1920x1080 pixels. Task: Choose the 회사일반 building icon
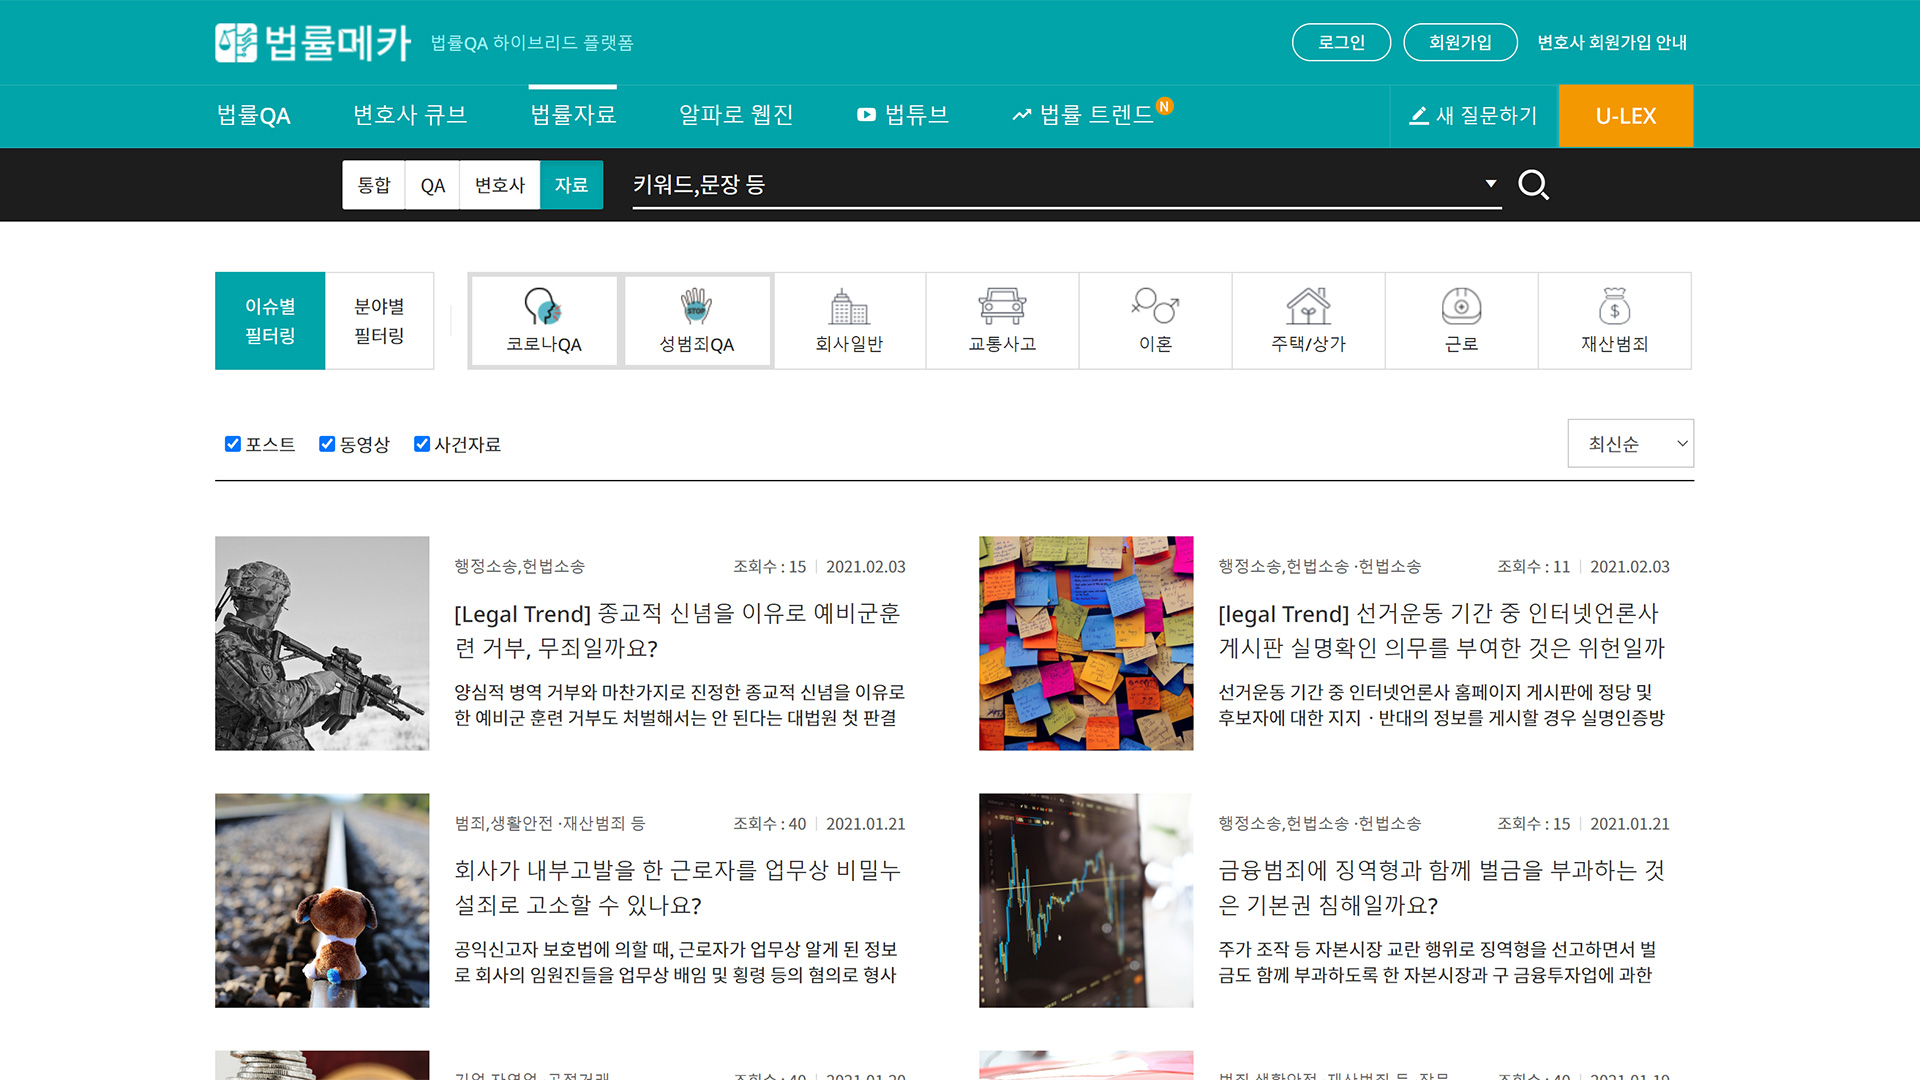(x=849, y=307)
